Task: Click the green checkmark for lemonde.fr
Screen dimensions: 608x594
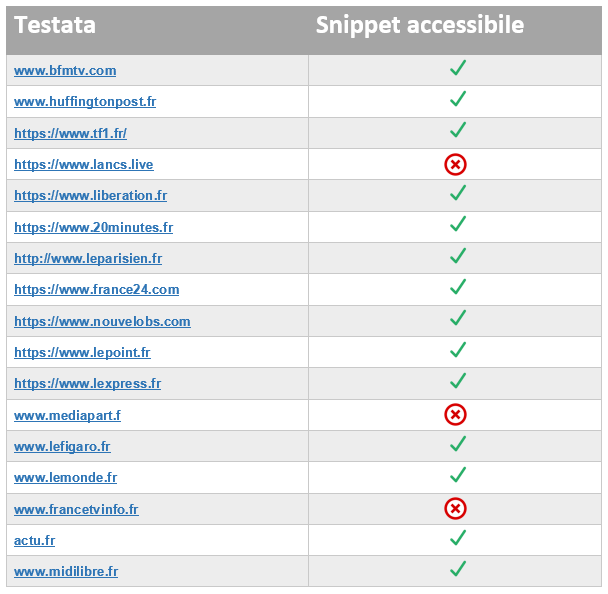Action: click(x=458, y=475)
